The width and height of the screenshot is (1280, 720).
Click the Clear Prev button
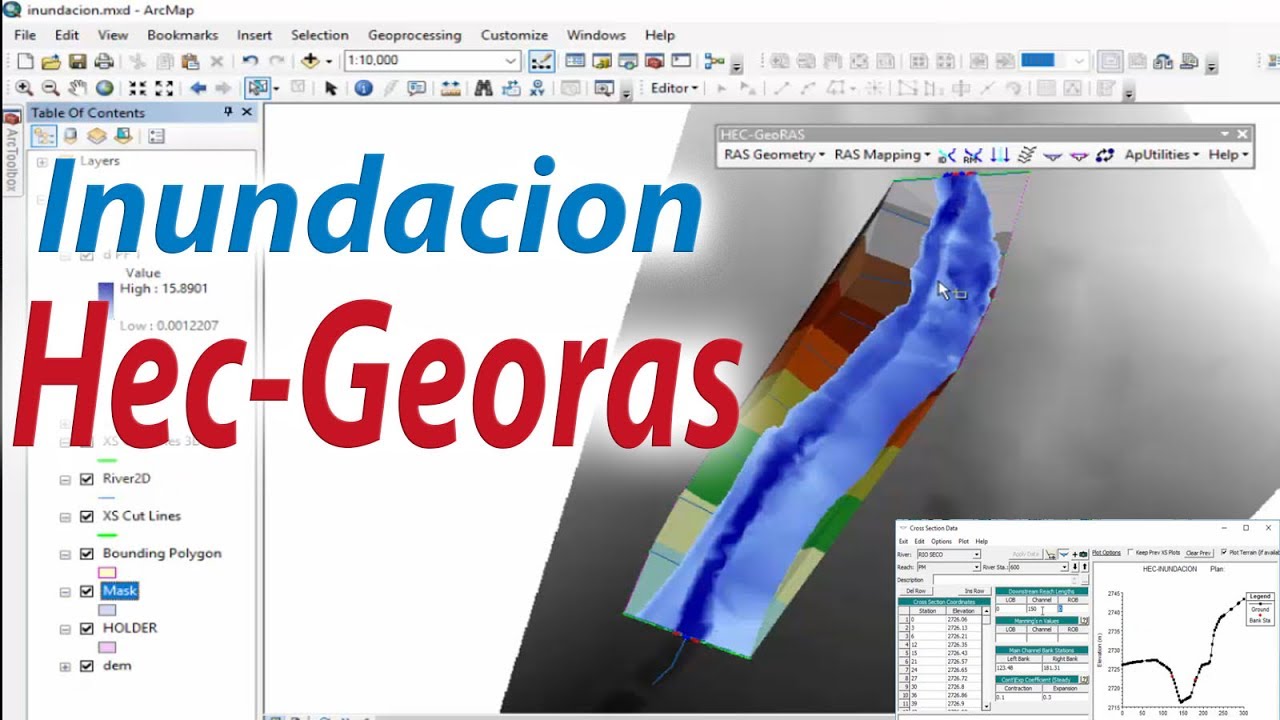1199,553
